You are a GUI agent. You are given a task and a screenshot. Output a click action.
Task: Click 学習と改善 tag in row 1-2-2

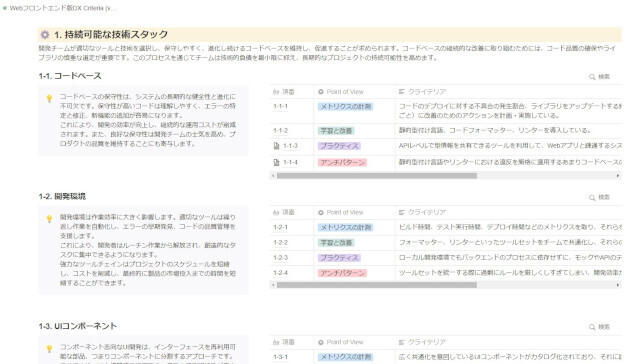(x=336, y=243)
